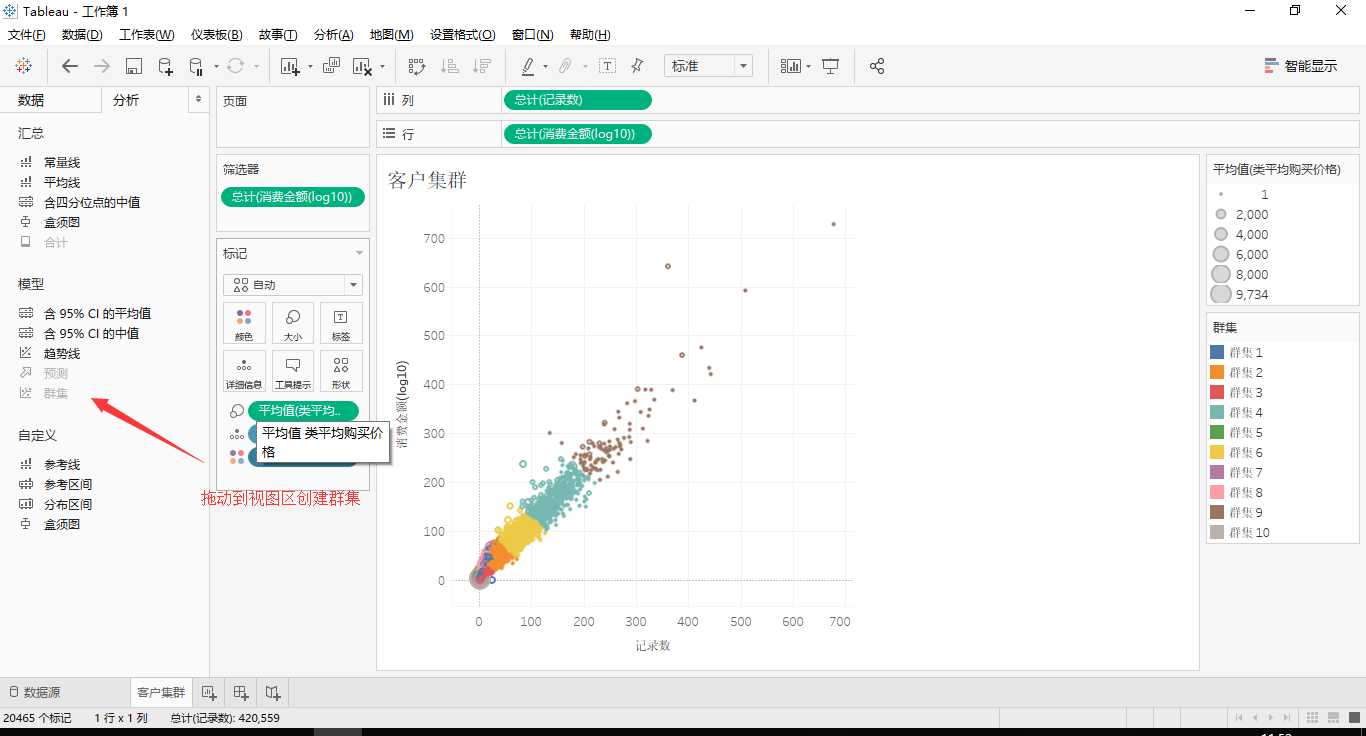
Task: Click the filter pill 总计(消费金额(log10))
Action: click(x=293, y=197)
